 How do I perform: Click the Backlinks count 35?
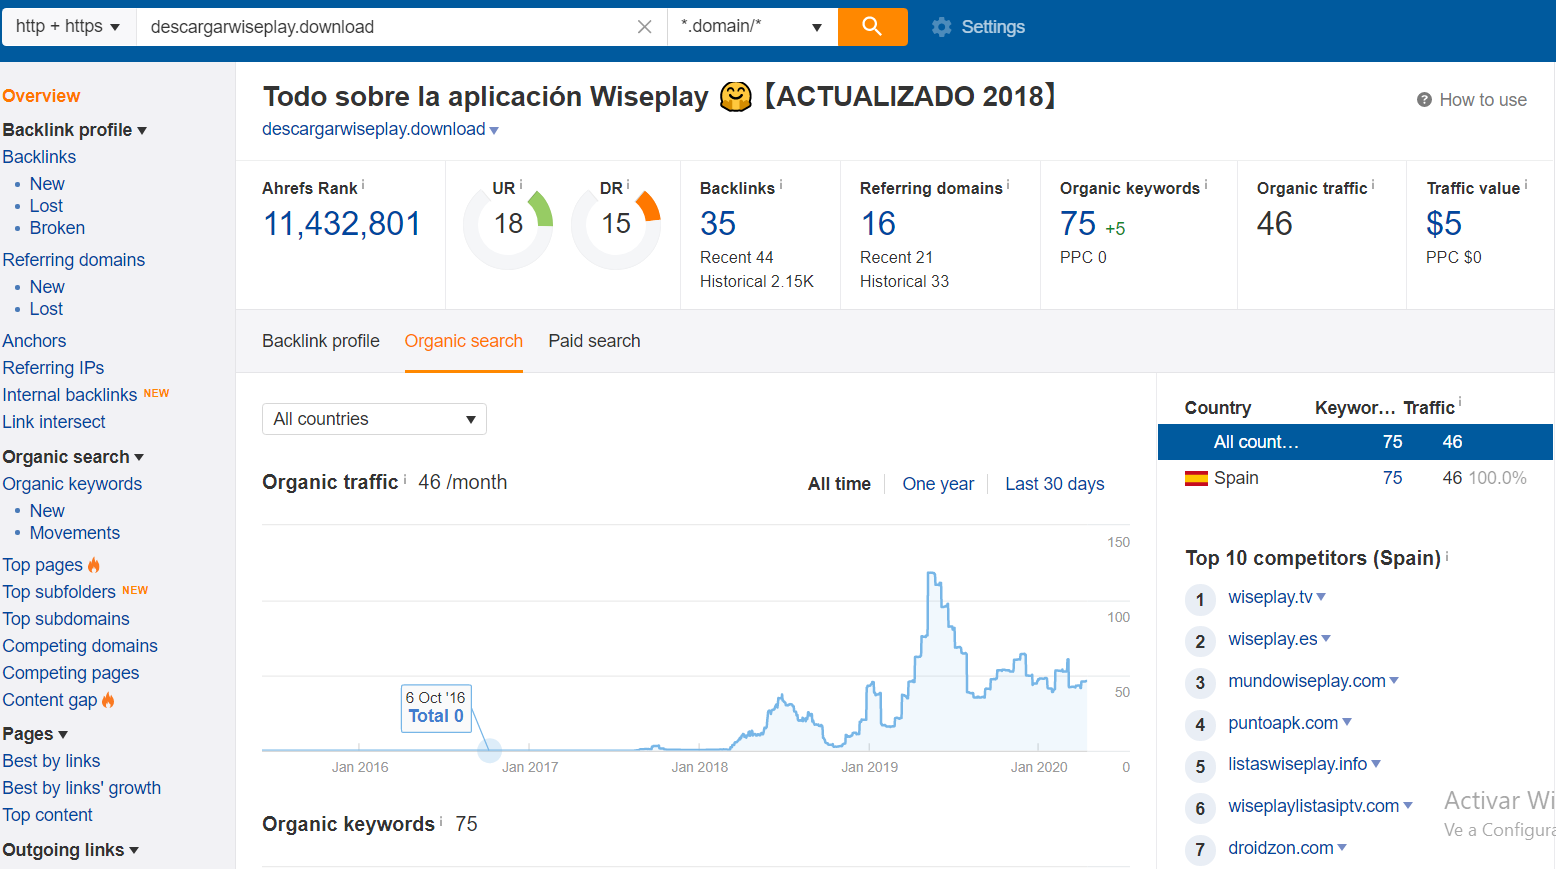click(x=718, y=224)
